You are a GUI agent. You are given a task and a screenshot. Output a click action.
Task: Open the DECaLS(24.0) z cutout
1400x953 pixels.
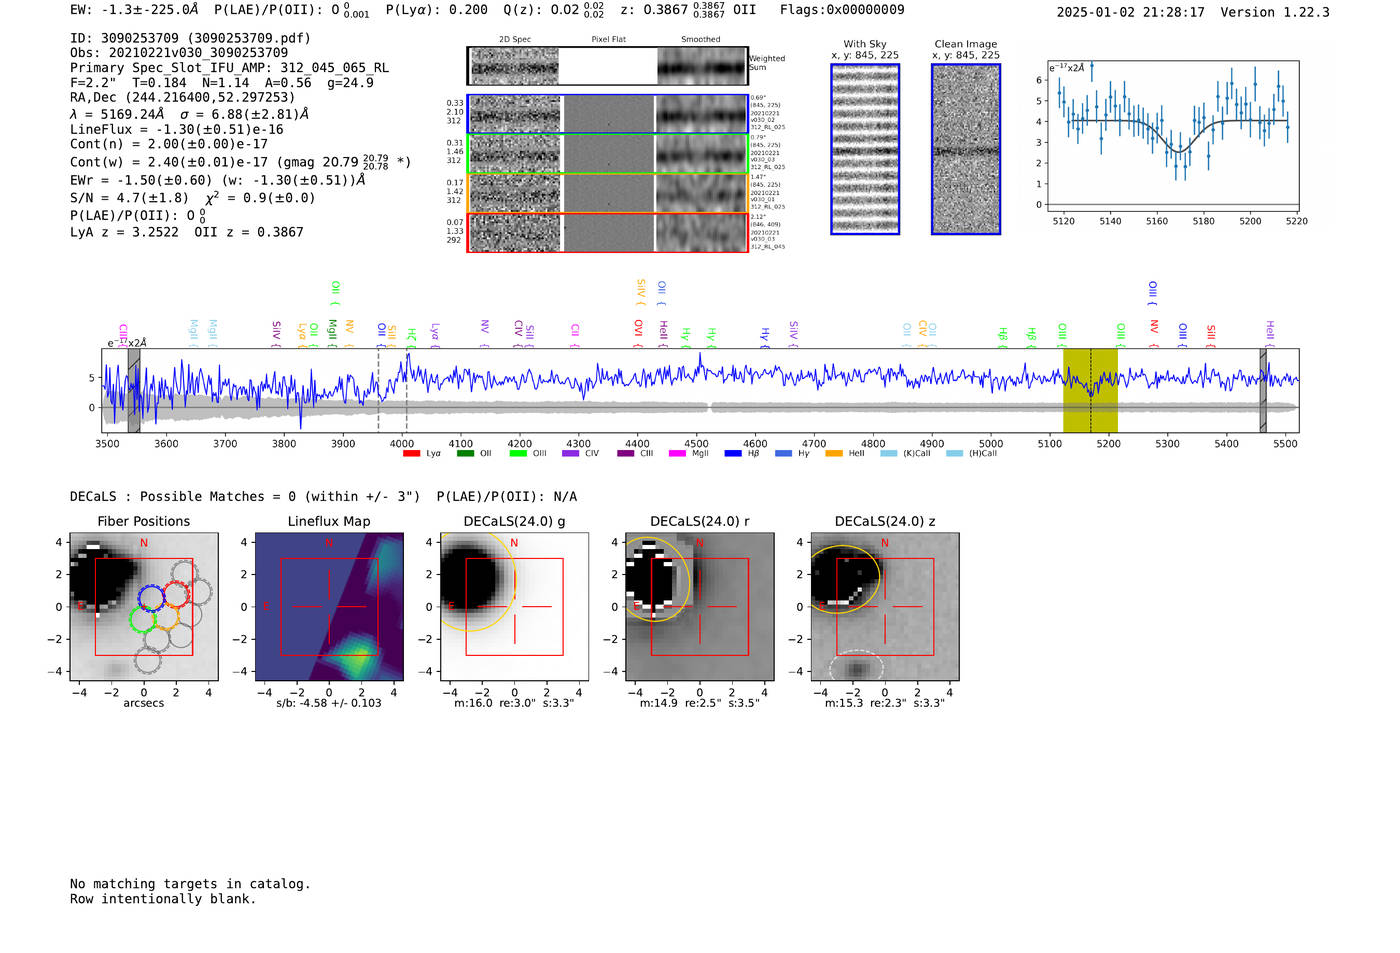885,606
